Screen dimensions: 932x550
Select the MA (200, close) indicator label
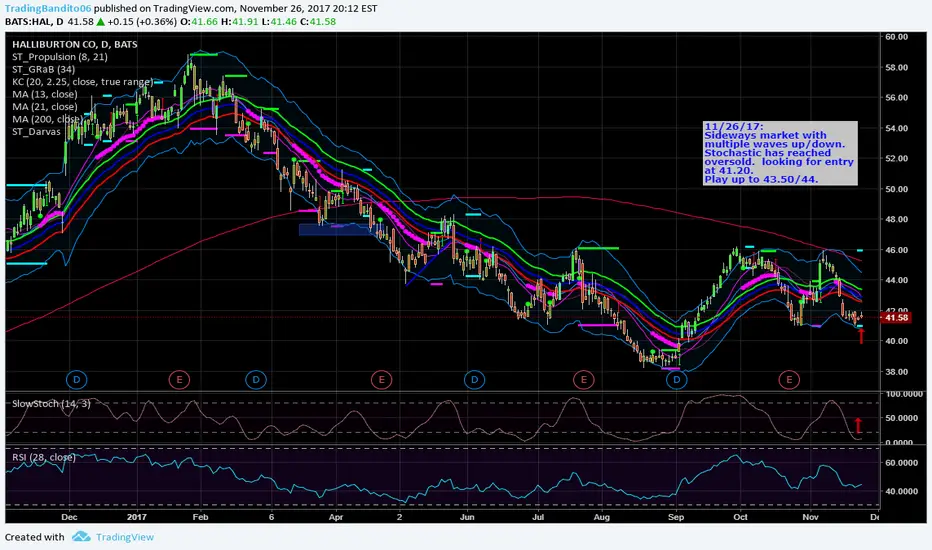[x=47, y=119]
